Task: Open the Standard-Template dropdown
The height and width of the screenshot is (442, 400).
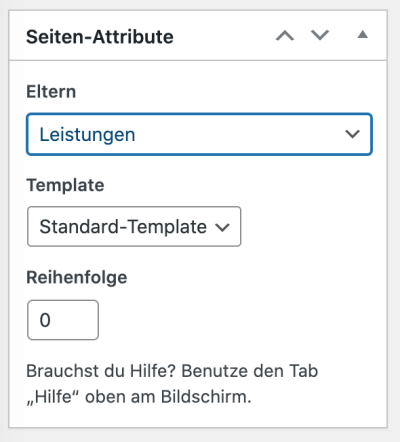Action: (x=134, y=227)
